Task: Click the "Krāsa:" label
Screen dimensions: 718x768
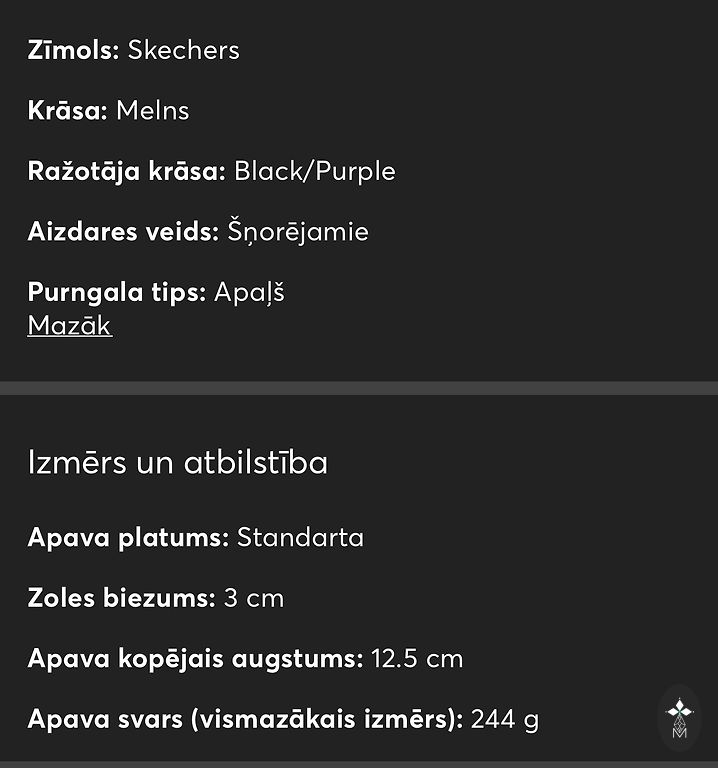Action: [67, 111]
